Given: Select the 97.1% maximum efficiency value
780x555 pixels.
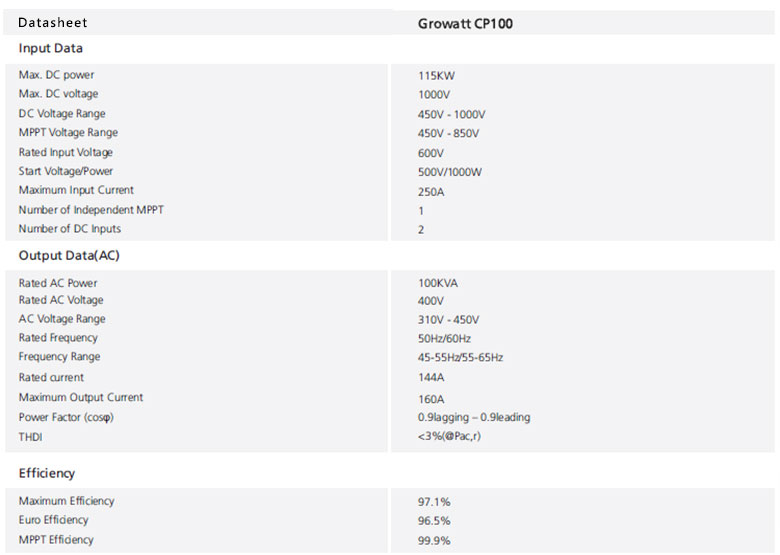Looking at the screenshot, I should (x=434, y=502).
